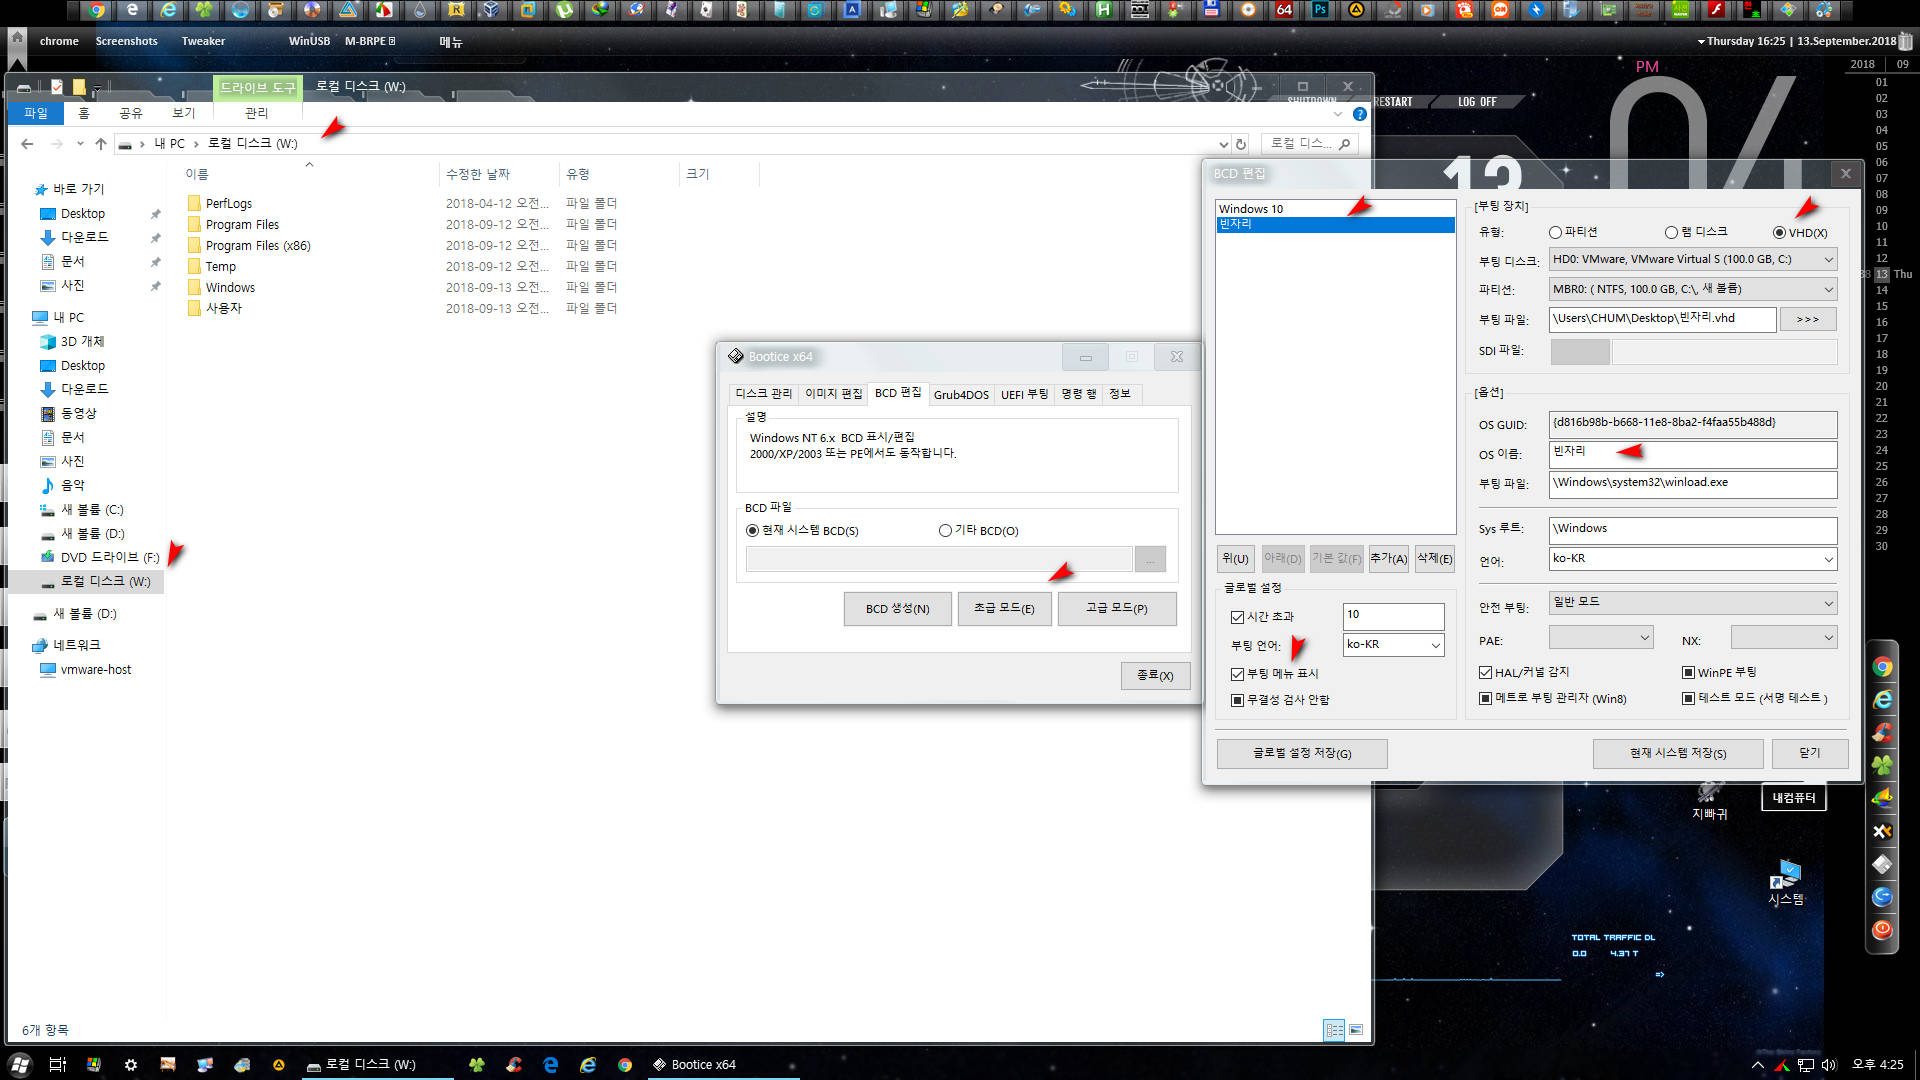This screenshot has height=1080, width=1920.
Task: Open 음악 (Music) in the sidebar
Action: [x=72, y=485]
